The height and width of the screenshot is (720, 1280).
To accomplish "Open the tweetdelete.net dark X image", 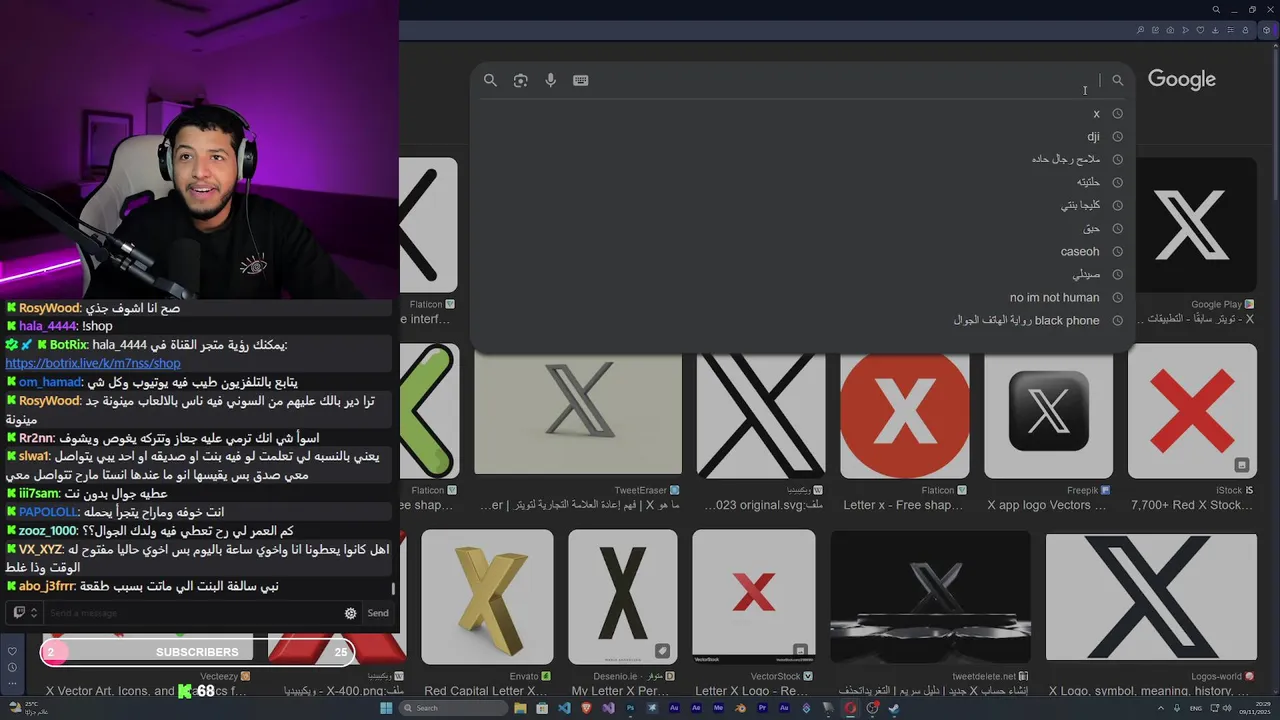I will (x=930, y=597).
